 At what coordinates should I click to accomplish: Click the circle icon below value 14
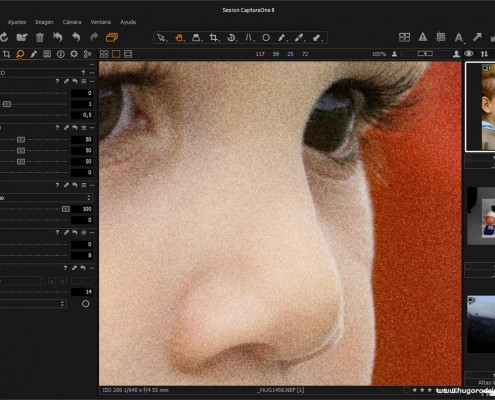[85, 304]
